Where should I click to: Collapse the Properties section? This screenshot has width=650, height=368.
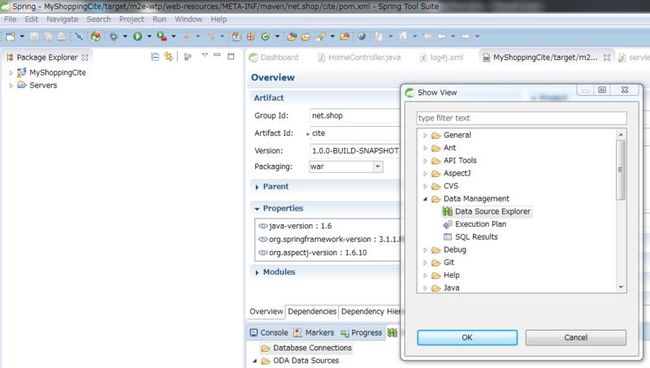tap(257, 209)
